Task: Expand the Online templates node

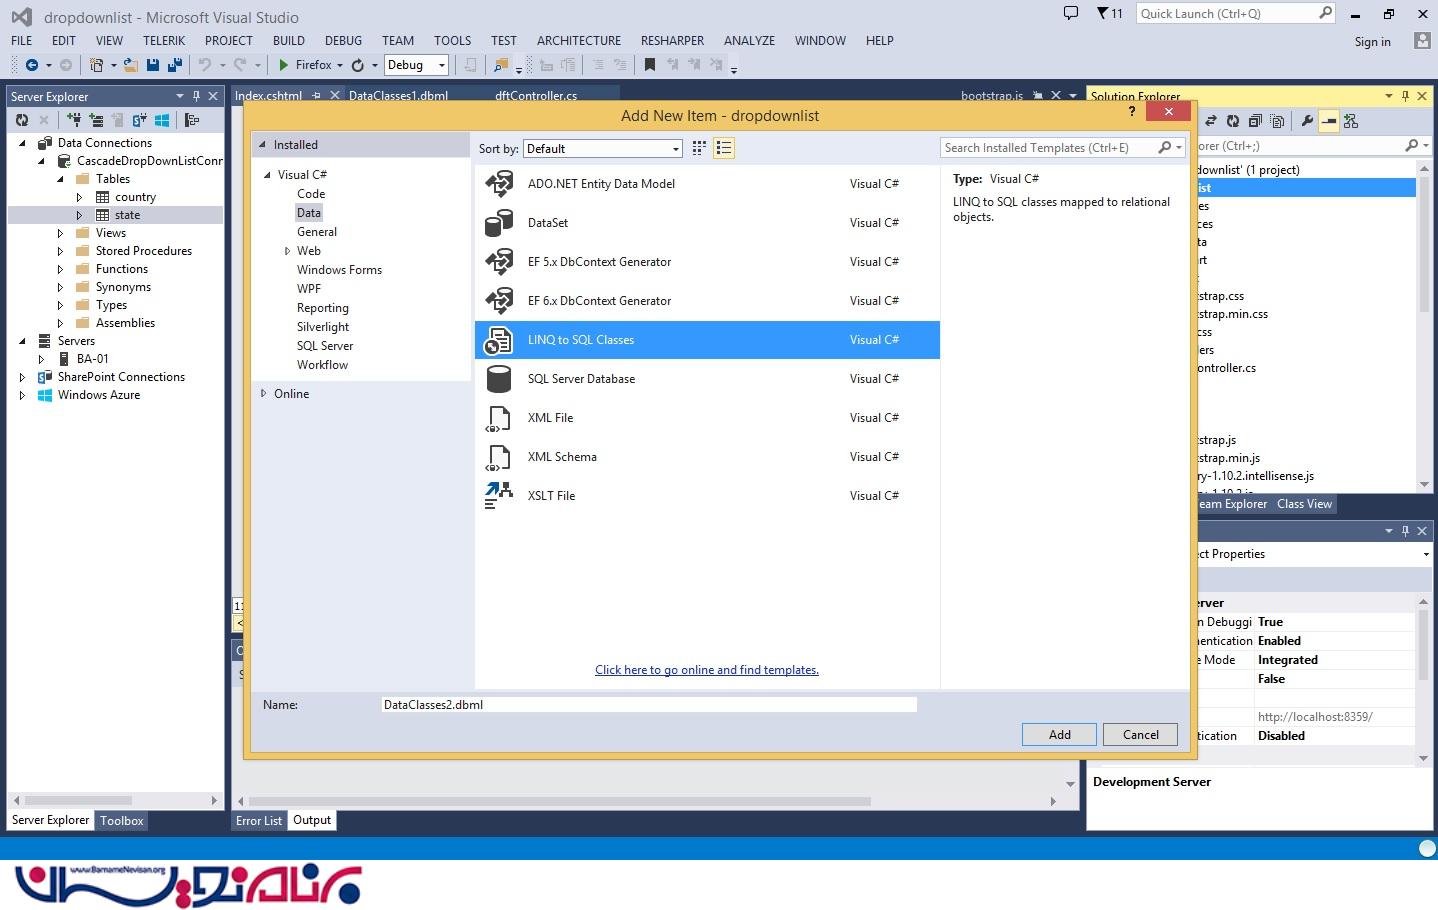Action: [x=264, y=394]
